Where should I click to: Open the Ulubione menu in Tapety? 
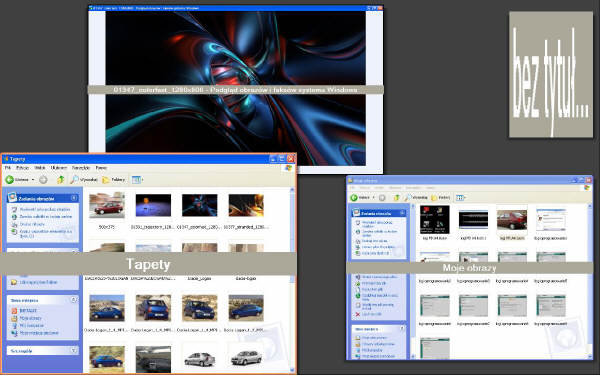[59, 168]
